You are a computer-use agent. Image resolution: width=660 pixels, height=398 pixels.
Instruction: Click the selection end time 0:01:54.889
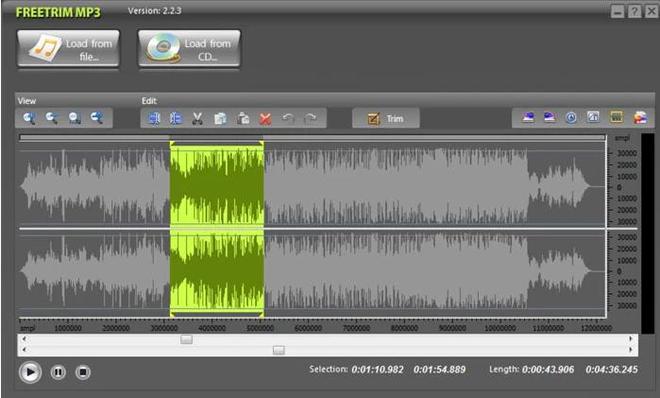pyautogui.click(x=439, y=370)
